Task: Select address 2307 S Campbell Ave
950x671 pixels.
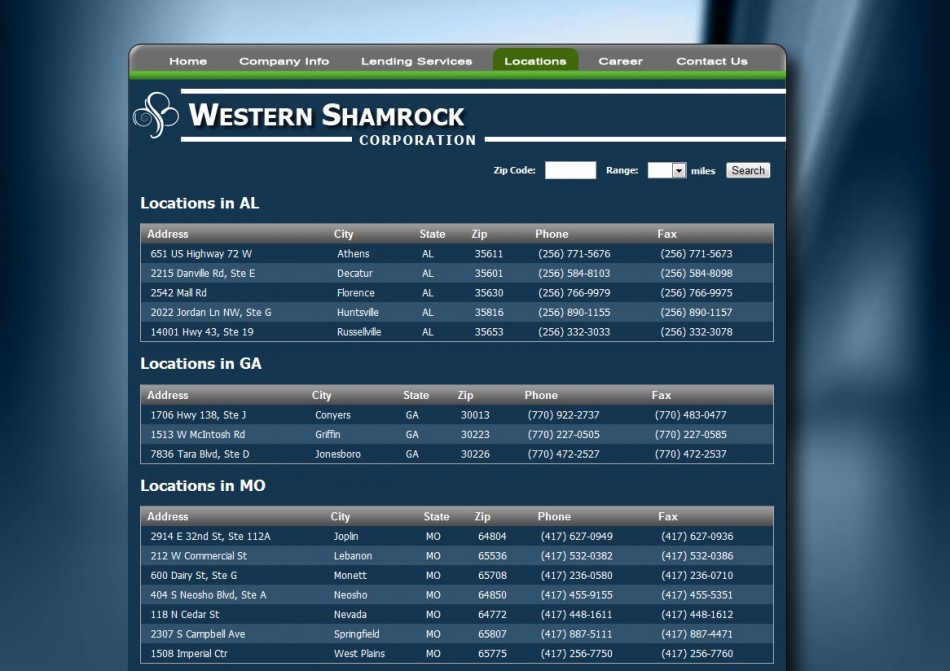Action: 198,634
